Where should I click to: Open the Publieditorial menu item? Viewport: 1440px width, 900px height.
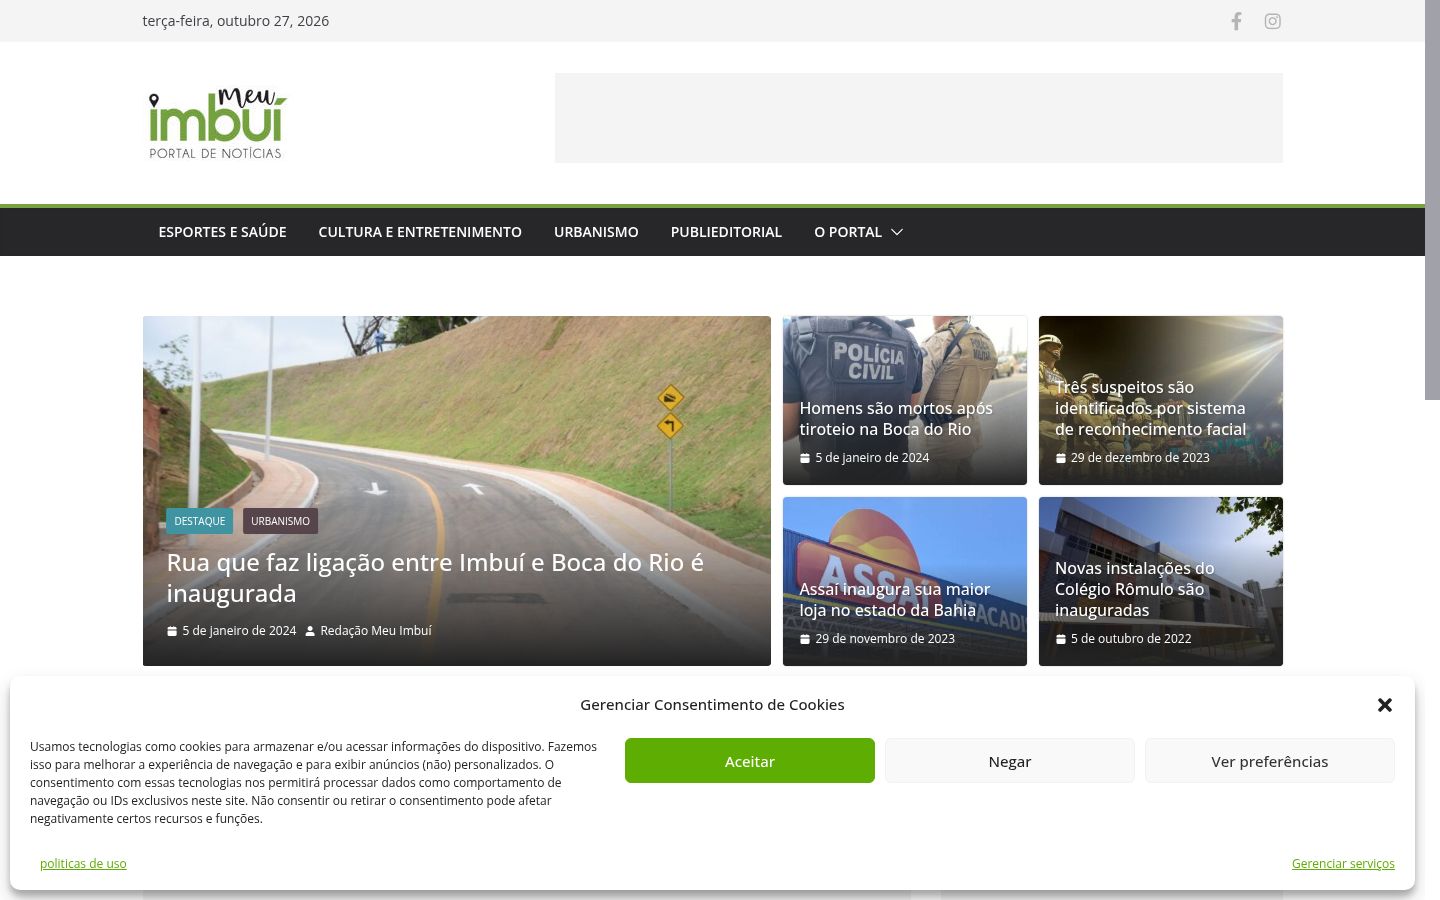[726, 232]
